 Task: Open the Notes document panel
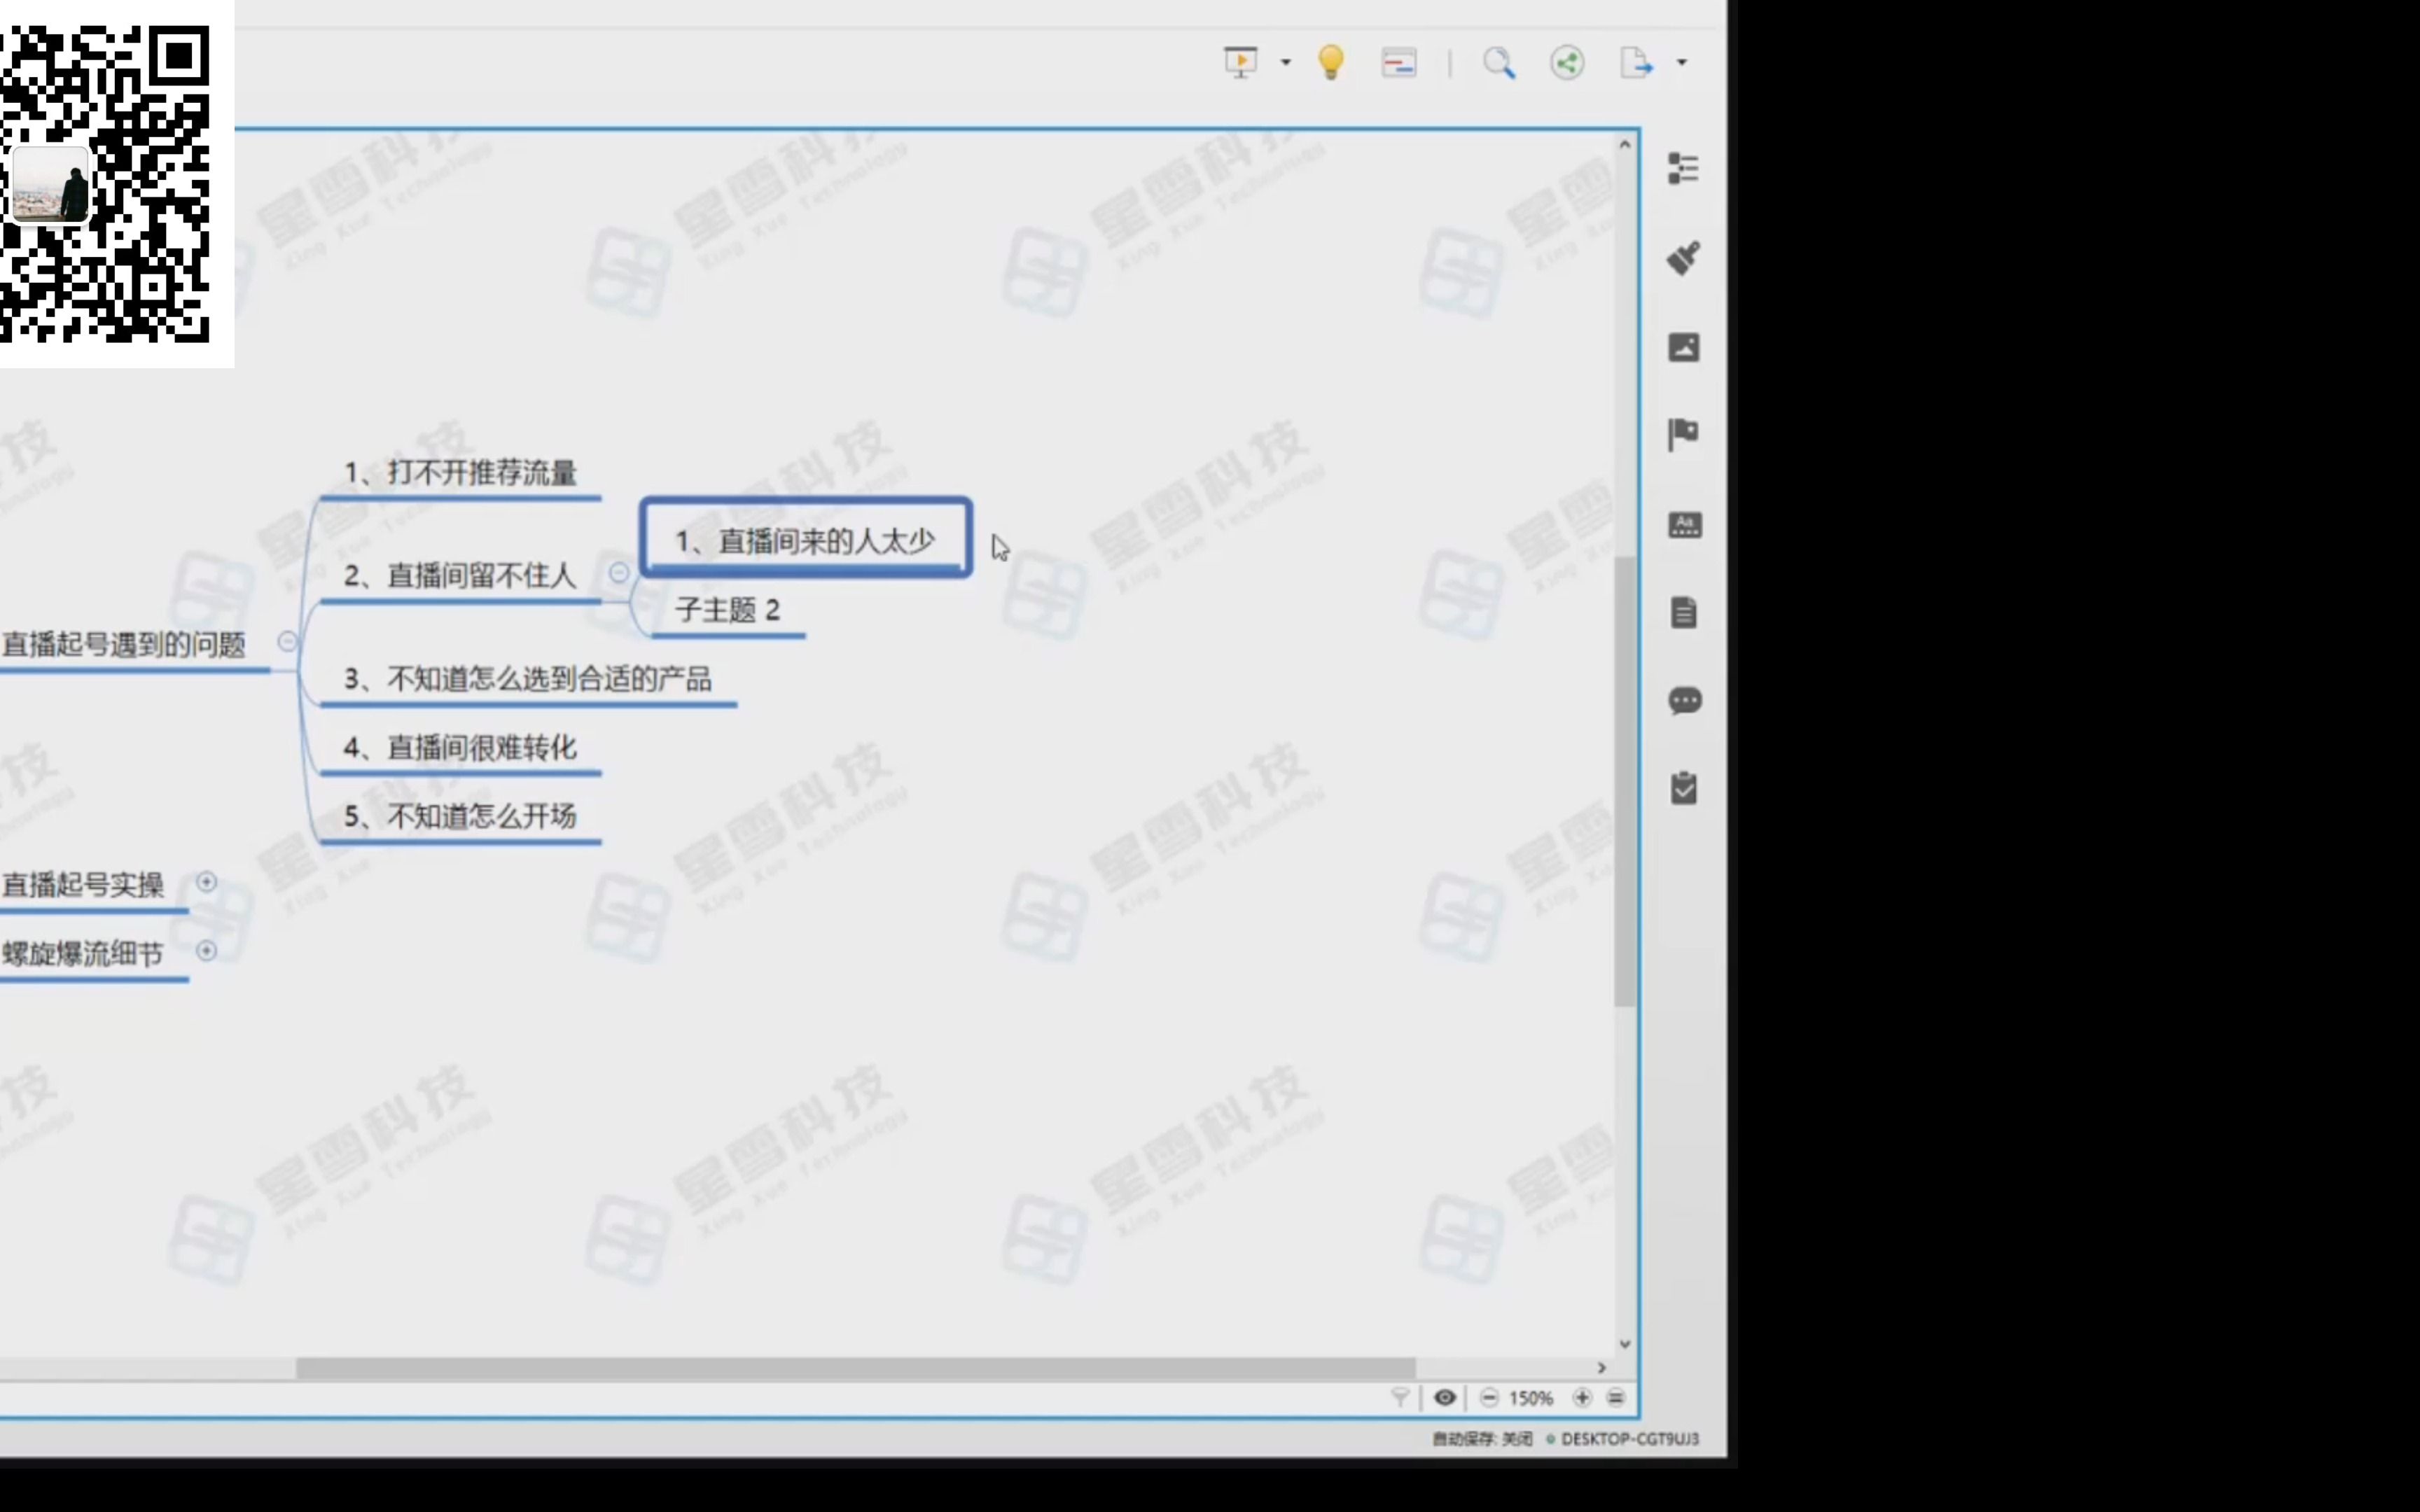1684,612
